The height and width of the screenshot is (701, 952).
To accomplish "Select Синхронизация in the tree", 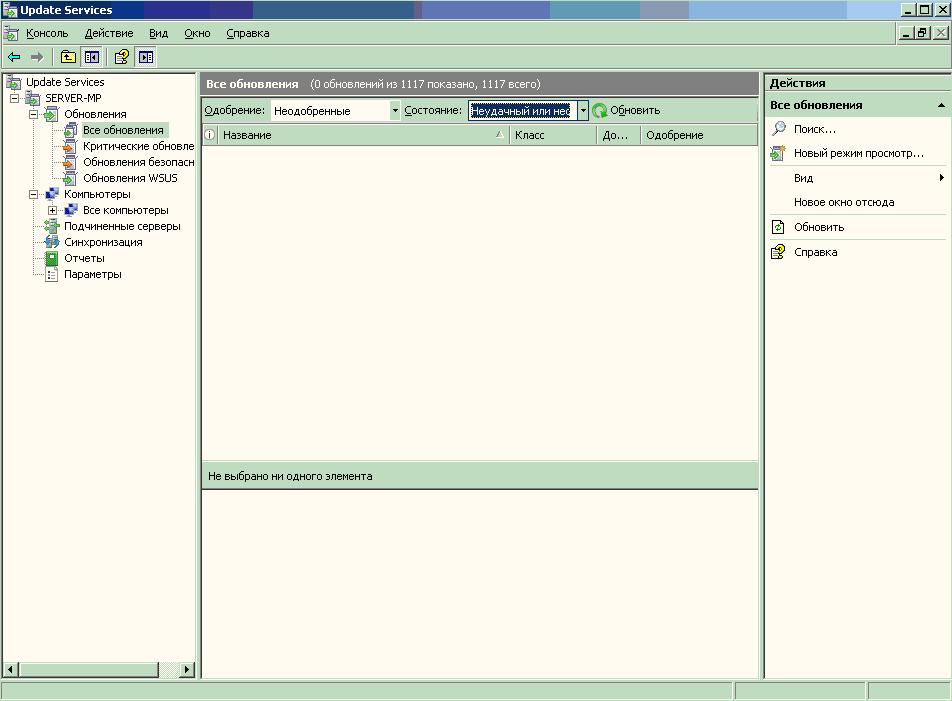I will [103, 242].
